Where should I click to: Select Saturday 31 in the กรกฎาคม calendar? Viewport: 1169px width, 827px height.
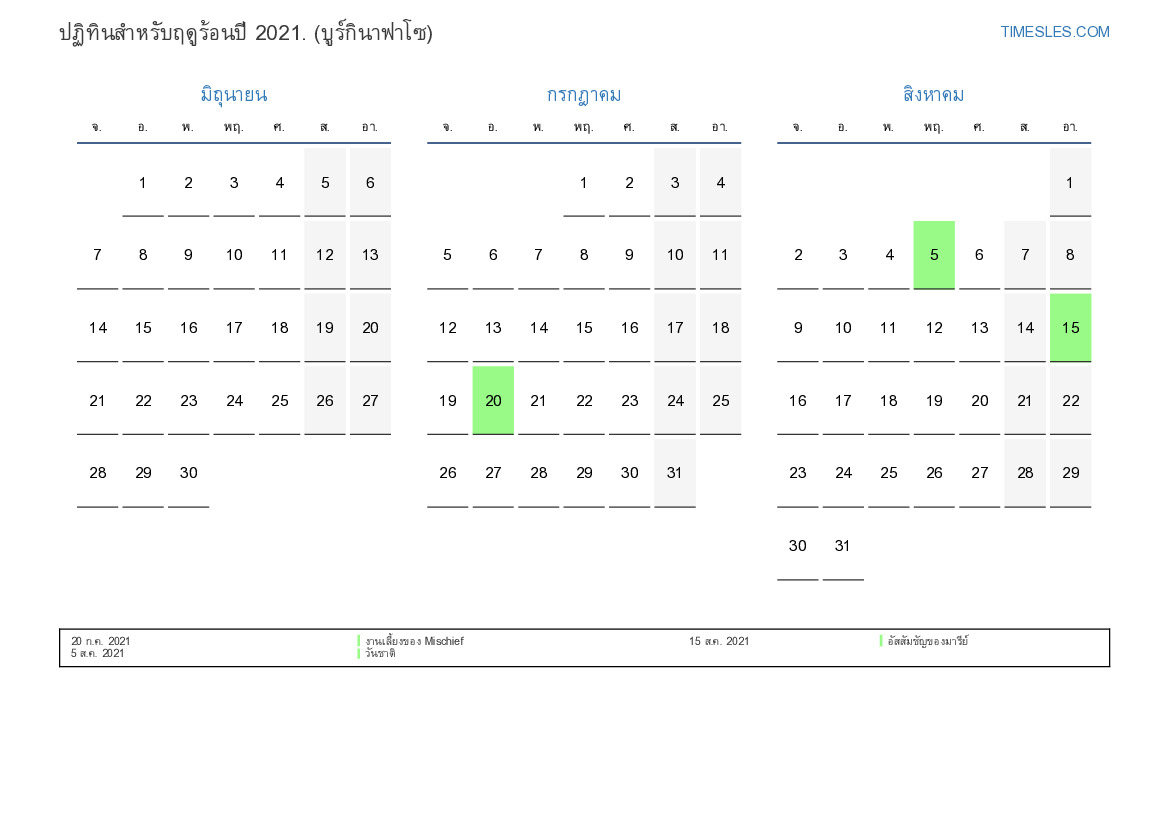[675, 474]
